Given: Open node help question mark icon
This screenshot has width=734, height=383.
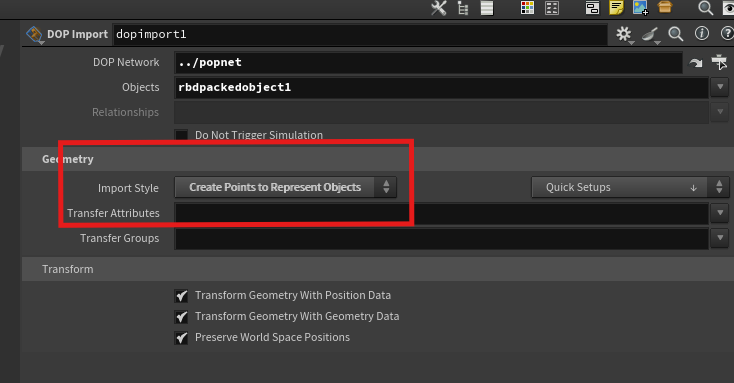Looking at the screenshot, I should (x=727, y=33).
